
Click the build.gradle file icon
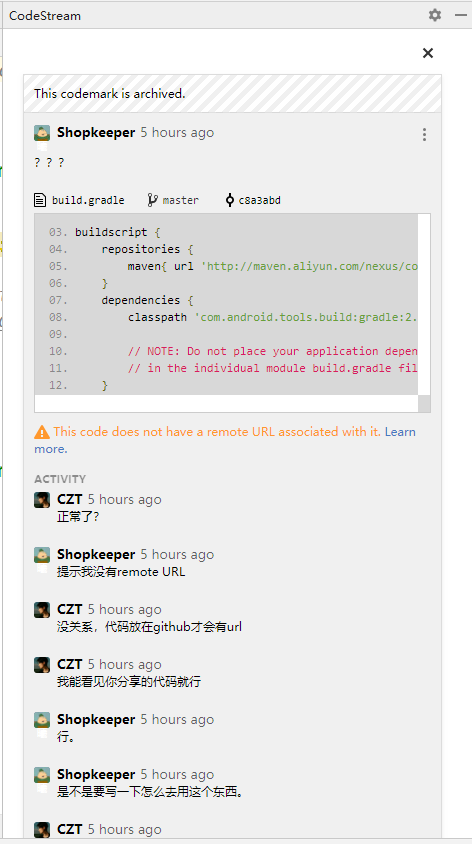point(40,200)
